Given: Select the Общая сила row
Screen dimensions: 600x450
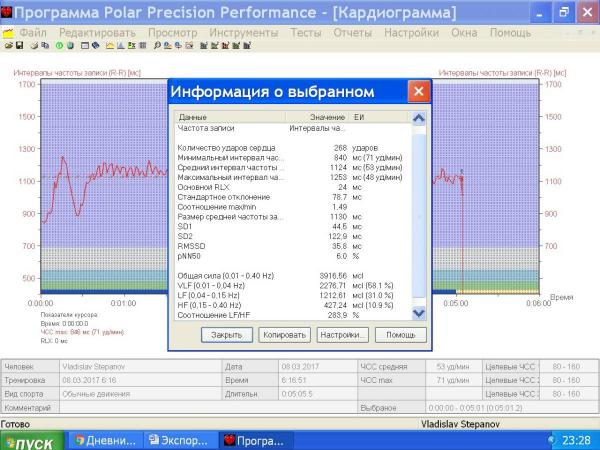Looking at the screenshot, I should [x=293, y=276].
